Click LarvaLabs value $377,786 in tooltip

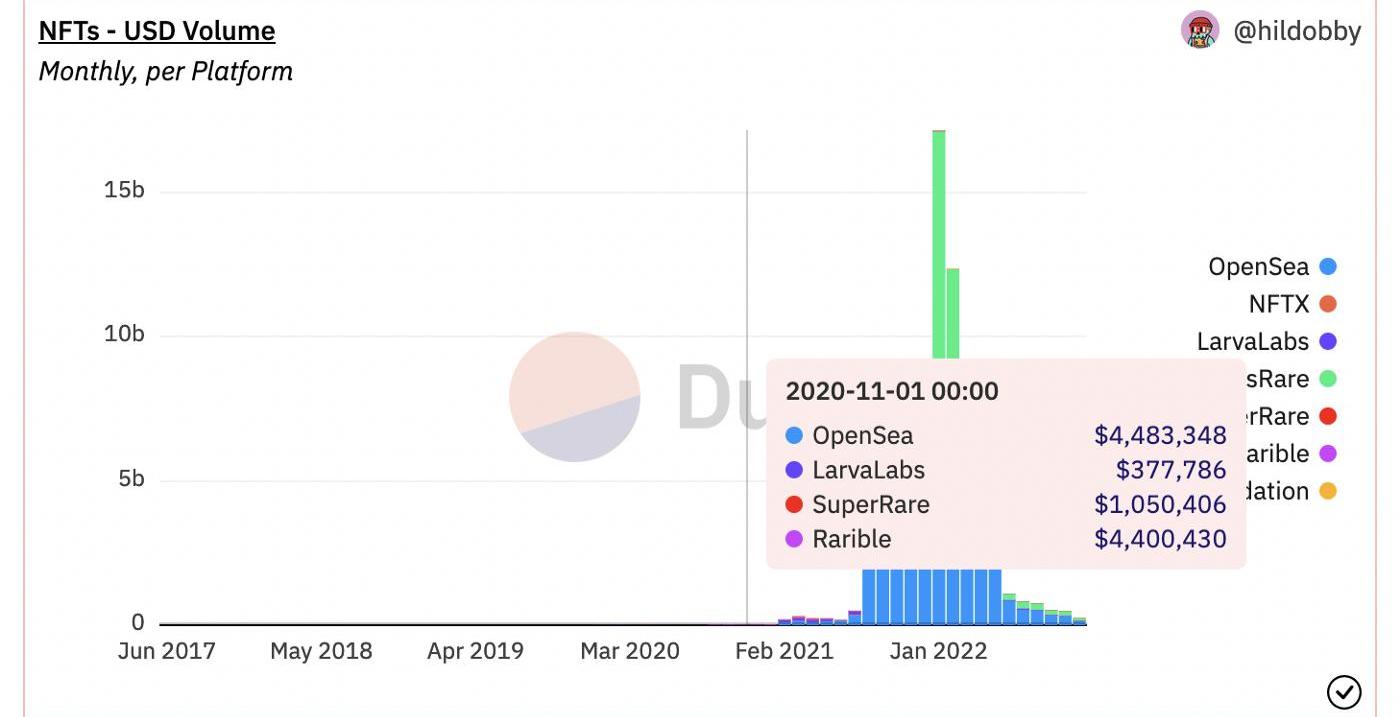(x=1171, y=470)
